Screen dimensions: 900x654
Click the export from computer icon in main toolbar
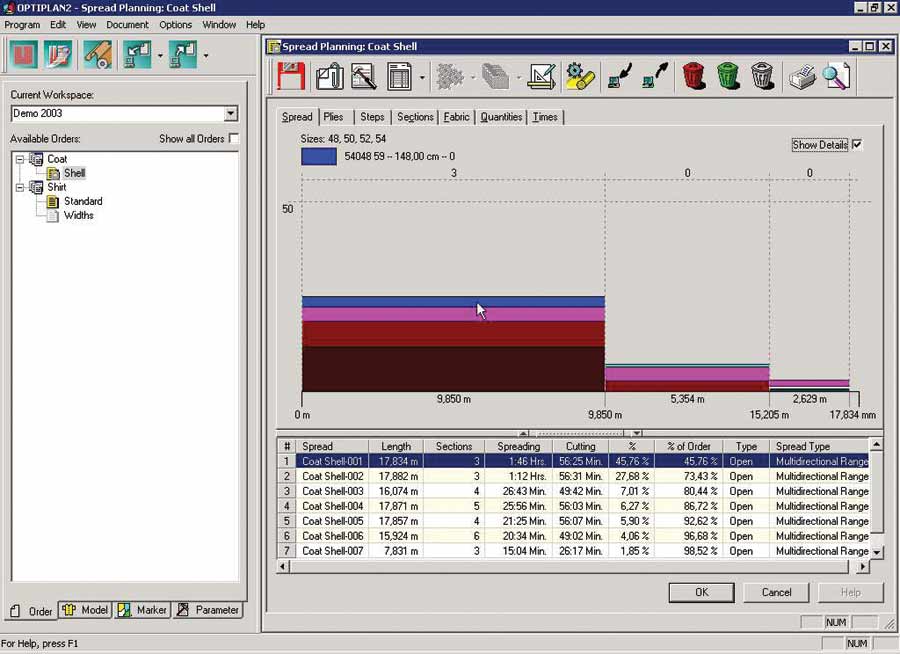(x=183, y=55)
